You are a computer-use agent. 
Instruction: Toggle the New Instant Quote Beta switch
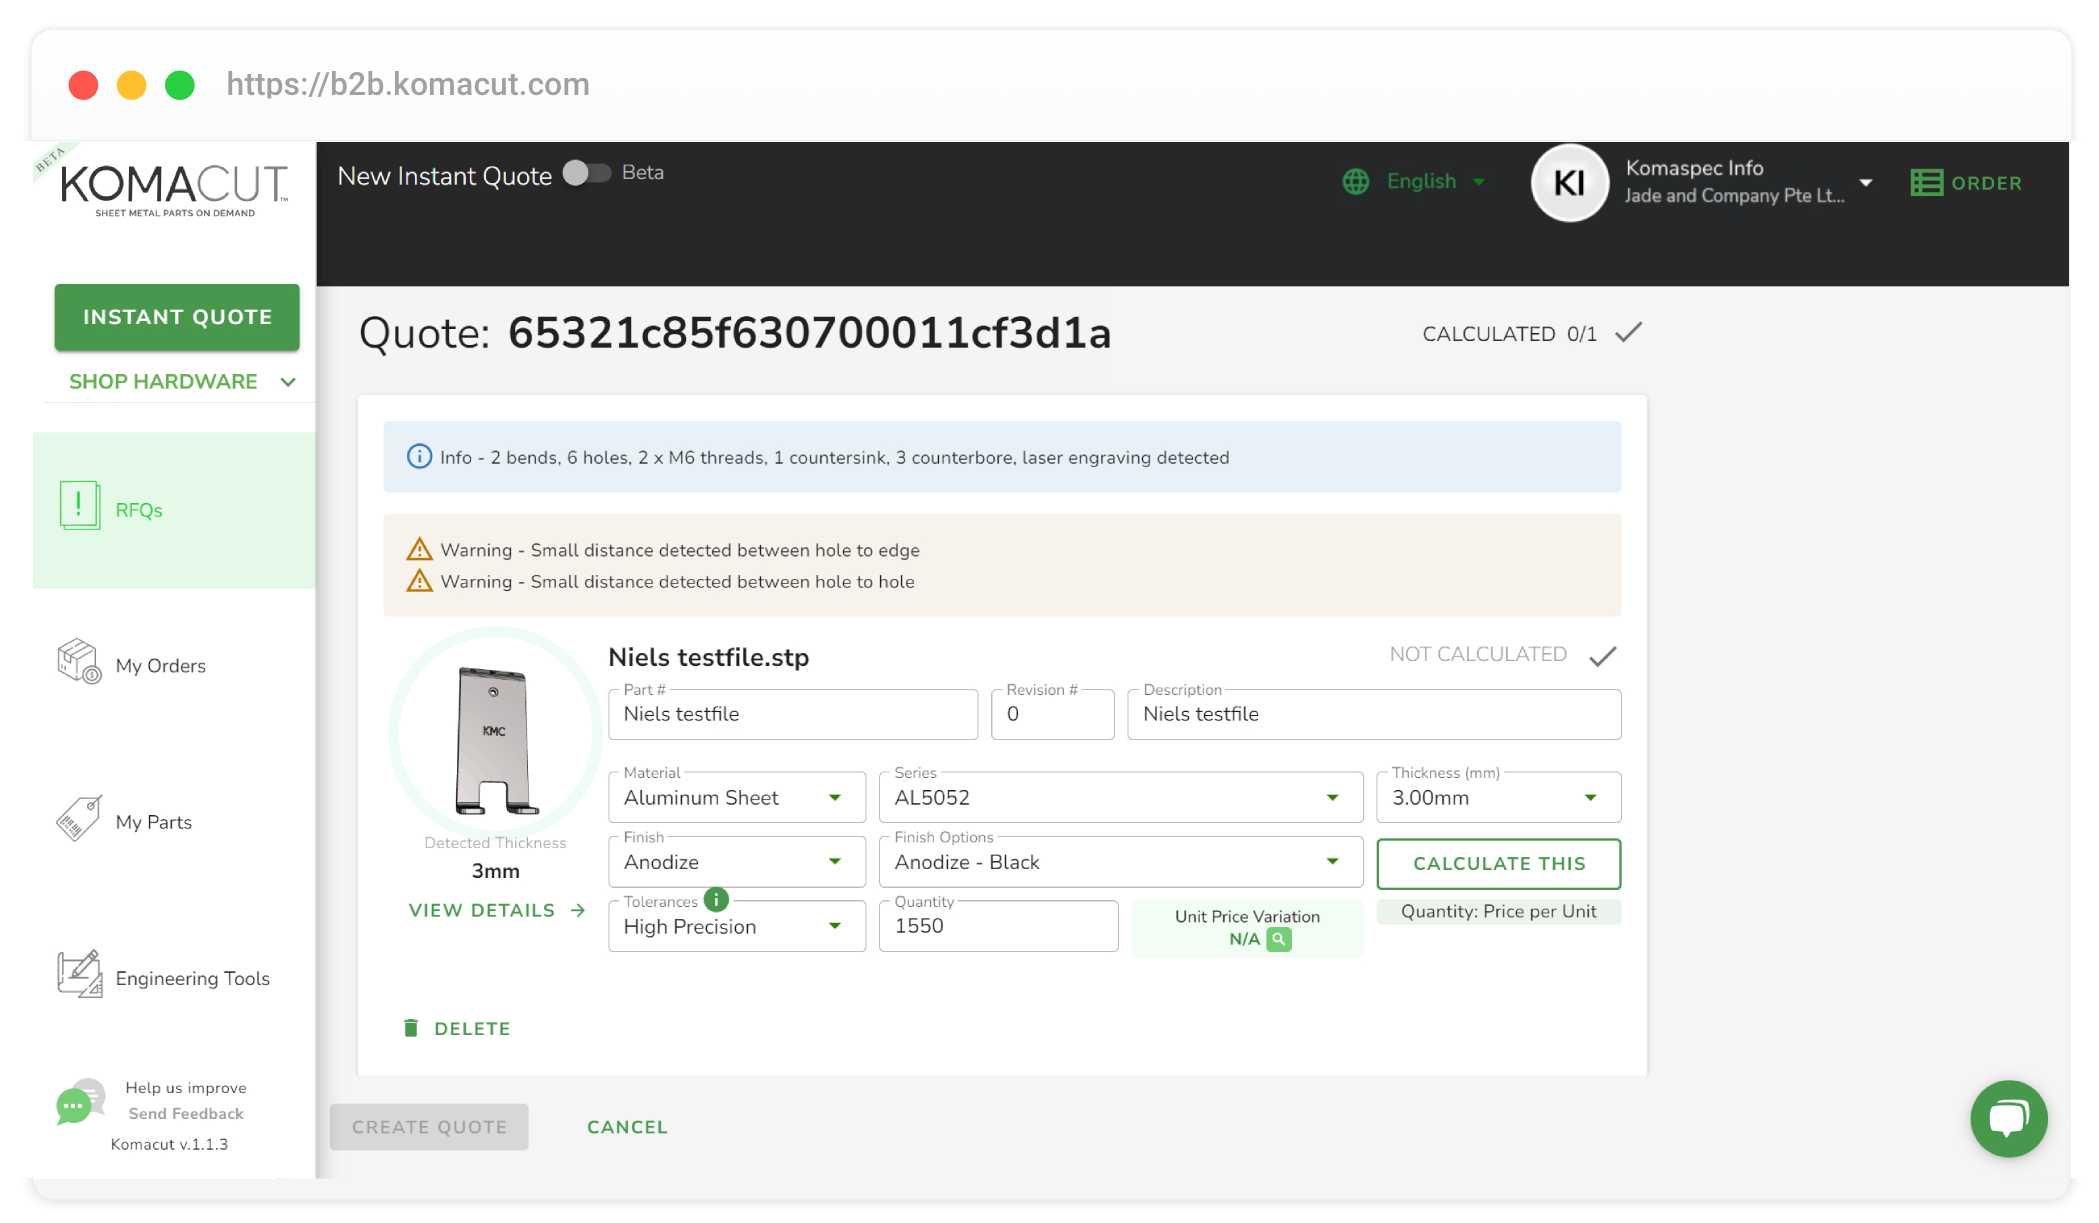[x=587, y=173]
